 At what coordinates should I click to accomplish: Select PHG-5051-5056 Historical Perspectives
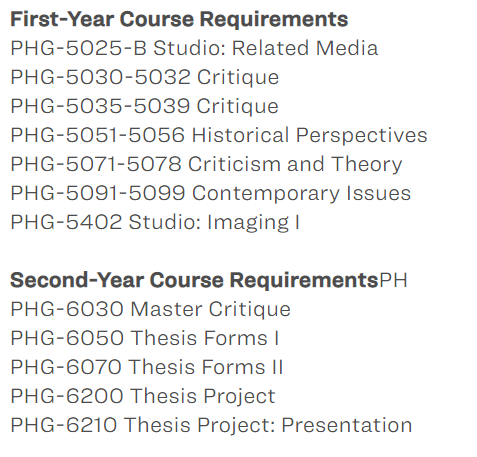(219, 136)
